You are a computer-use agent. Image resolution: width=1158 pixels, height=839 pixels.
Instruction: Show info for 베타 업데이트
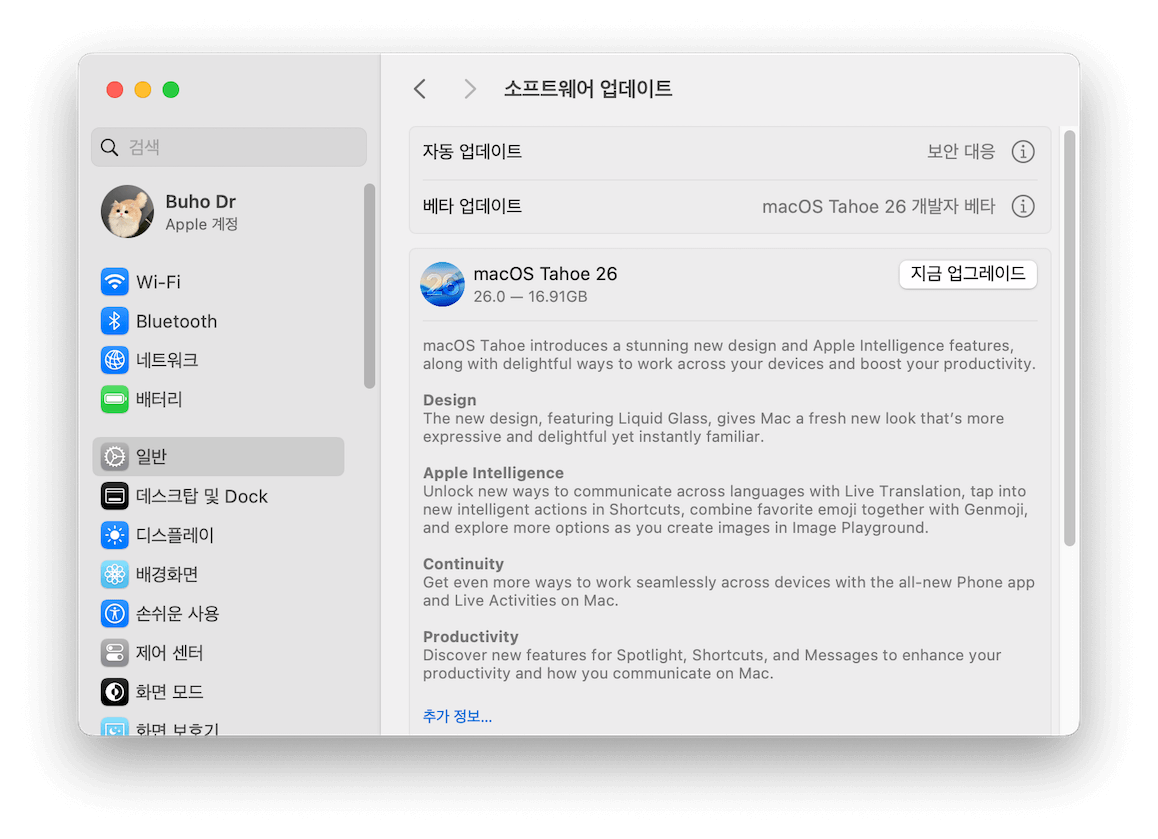tap(1022, 206)
